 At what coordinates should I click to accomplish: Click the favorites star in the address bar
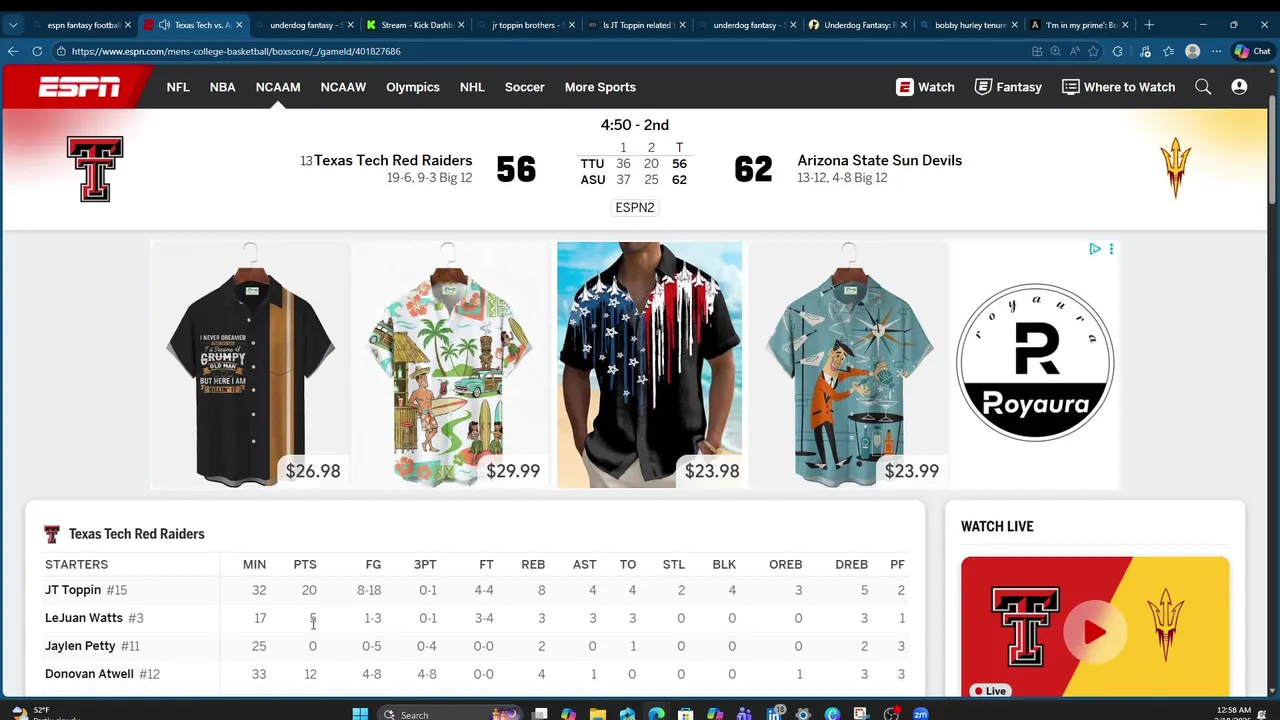click(1093, 51)
